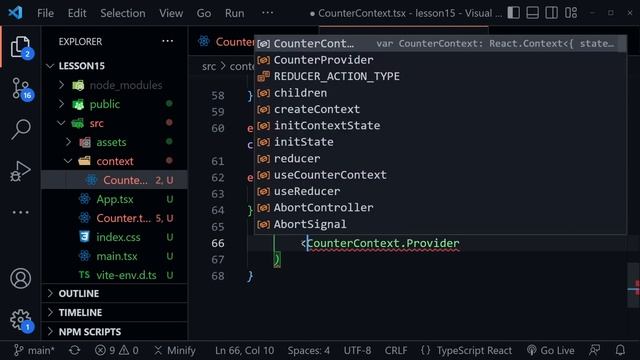Click the main* branch indicator
This screenshot has height=360, width=640.
click(34, 350)
